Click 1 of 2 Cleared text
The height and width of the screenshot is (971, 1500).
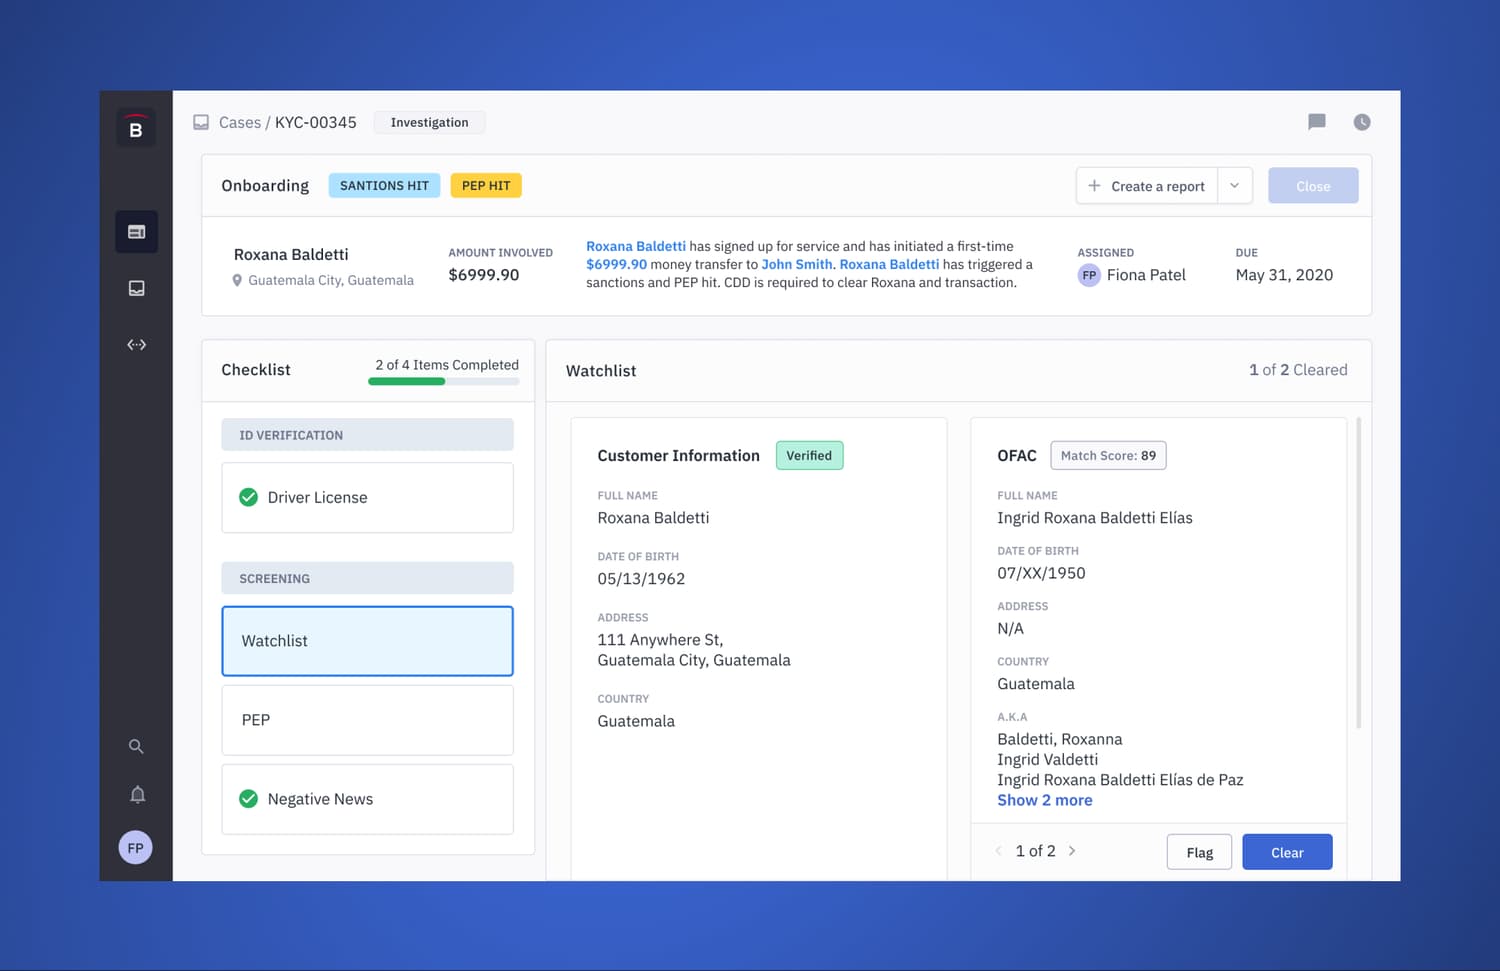[x=1298, y=370]
